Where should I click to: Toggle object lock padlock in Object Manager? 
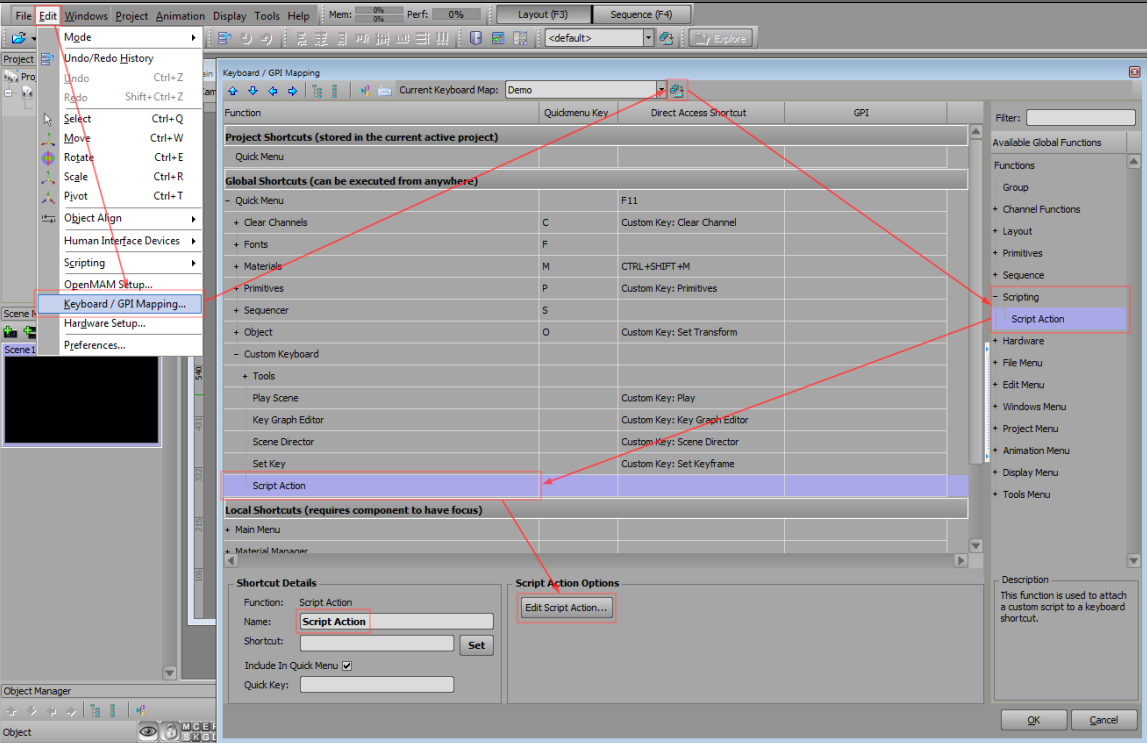click(170, 731)
